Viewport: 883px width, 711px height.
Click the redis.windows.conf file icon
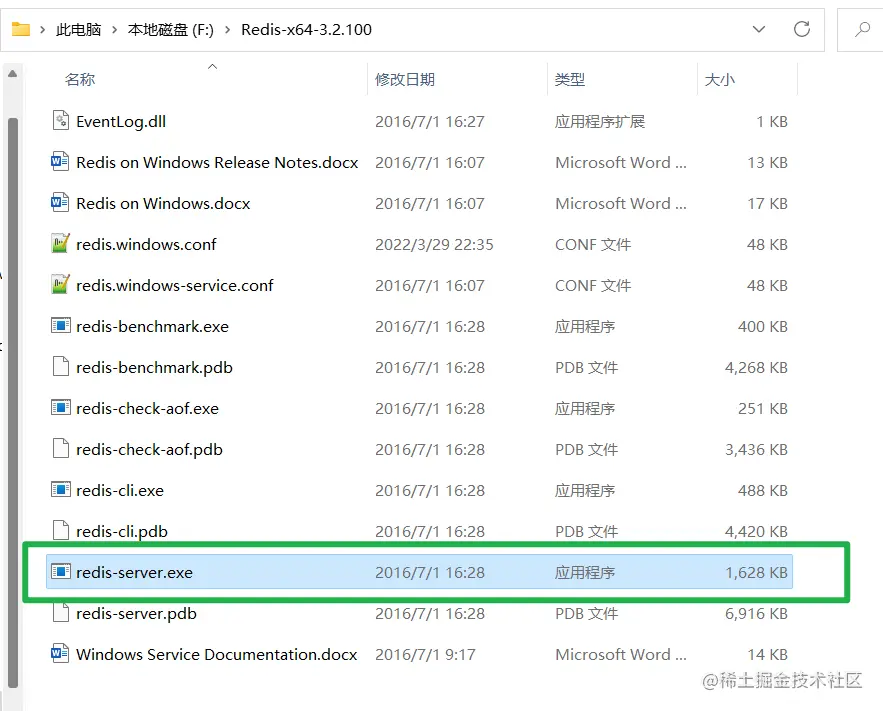60,244
